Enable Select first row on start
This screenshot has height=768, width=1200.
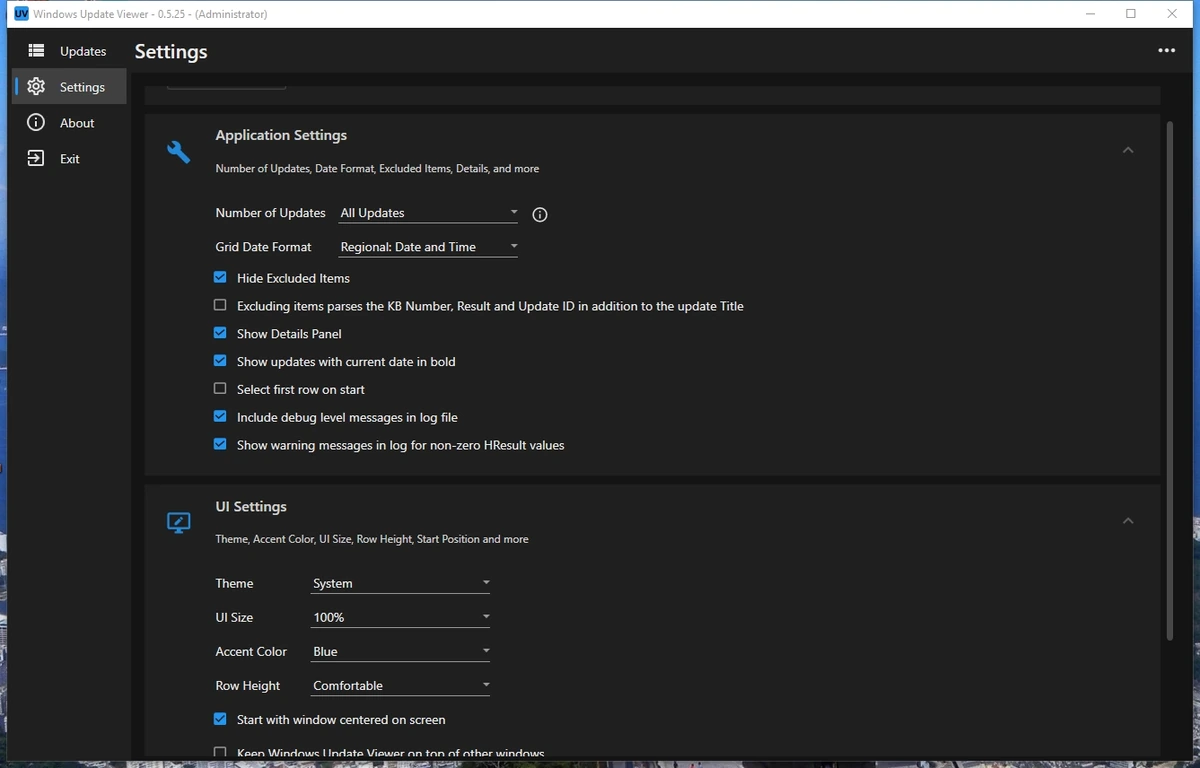220,389
